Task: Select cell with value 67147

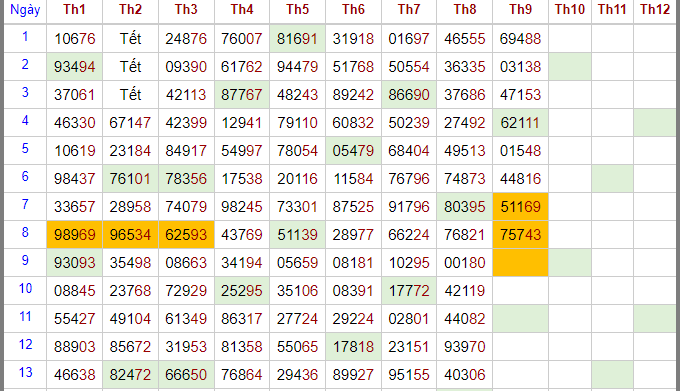Action: click(x=130, y=123)
